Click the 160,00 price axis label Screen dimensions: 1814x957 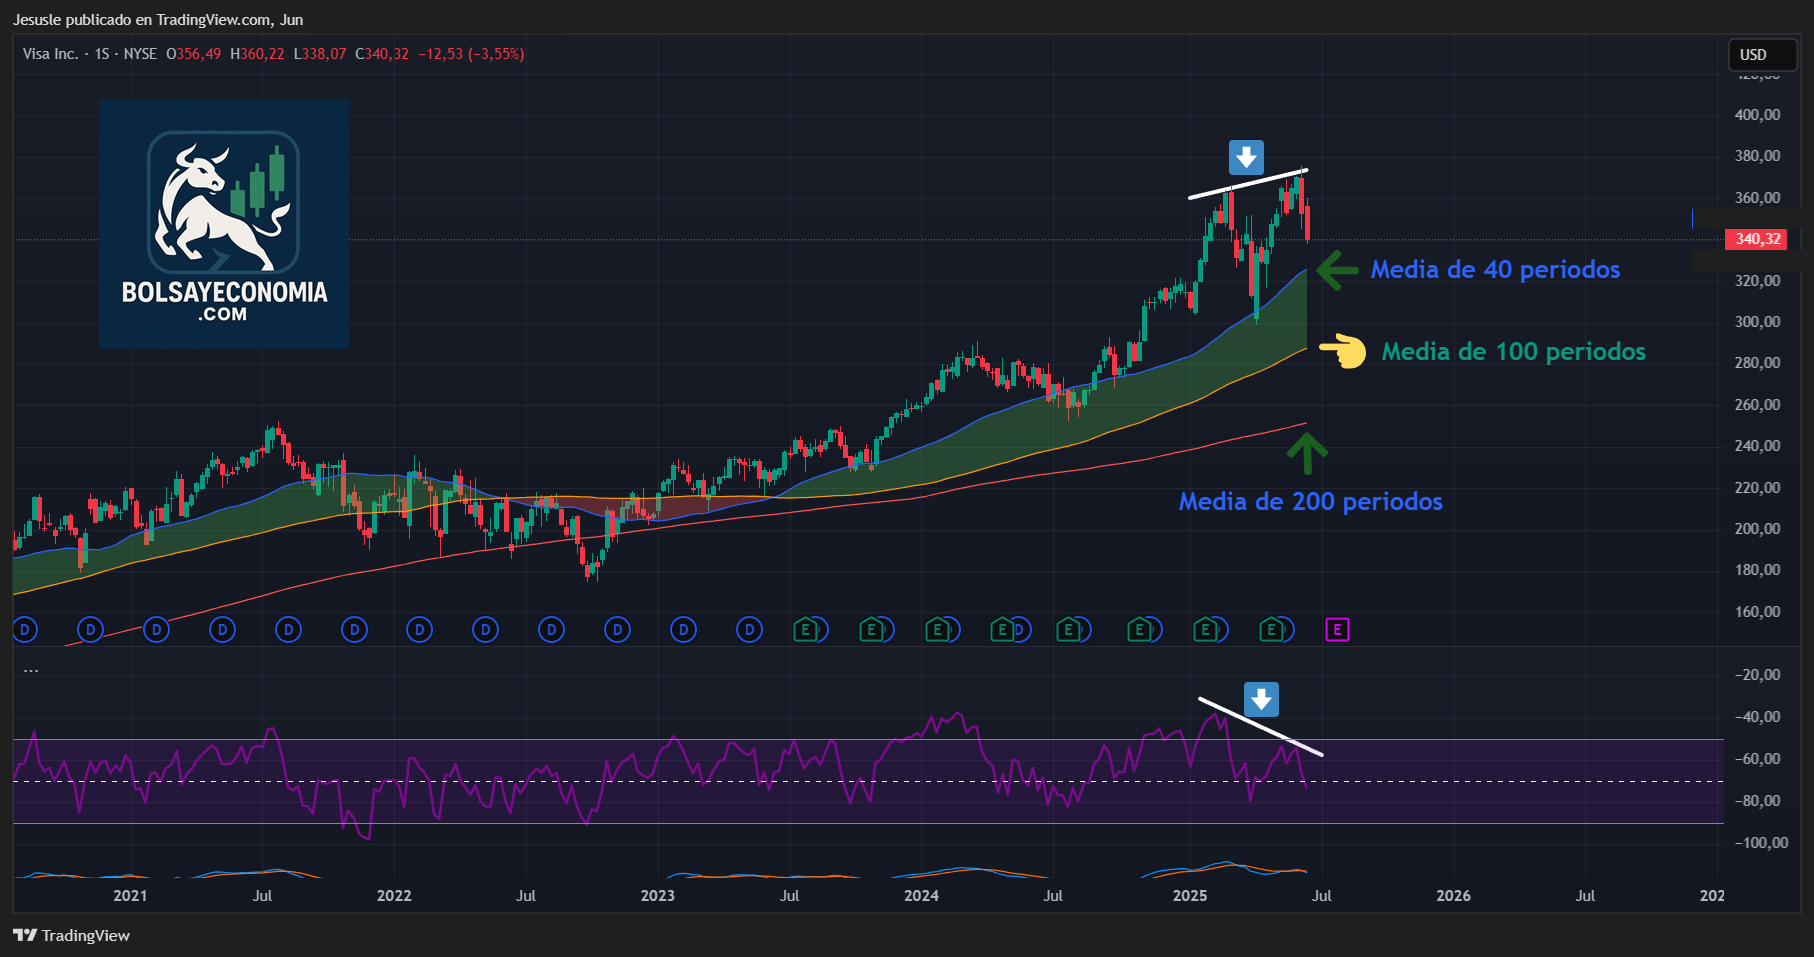pyautogui.click(x=1757, y=612)
